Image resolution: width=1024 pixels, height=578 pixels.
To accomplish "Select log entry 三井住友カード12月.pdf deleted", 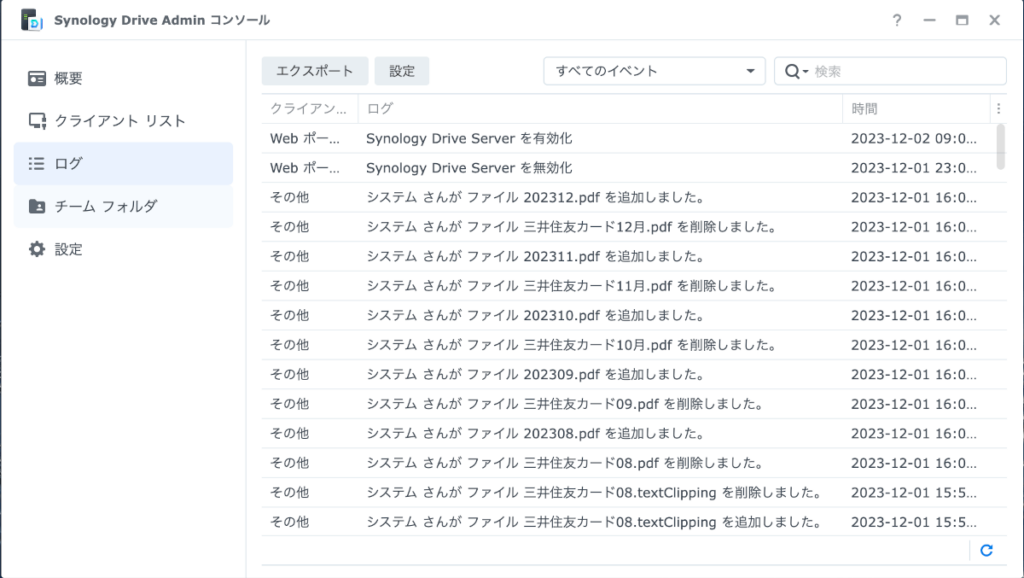I will (633, 227).
